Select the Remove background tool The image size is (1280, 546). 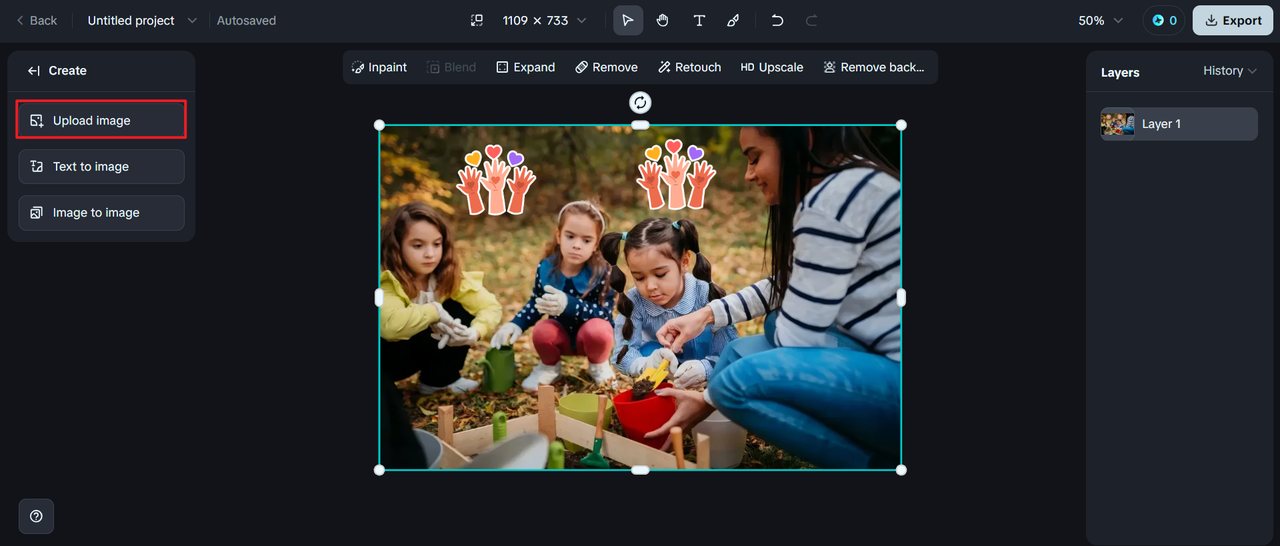pos(873,67)
